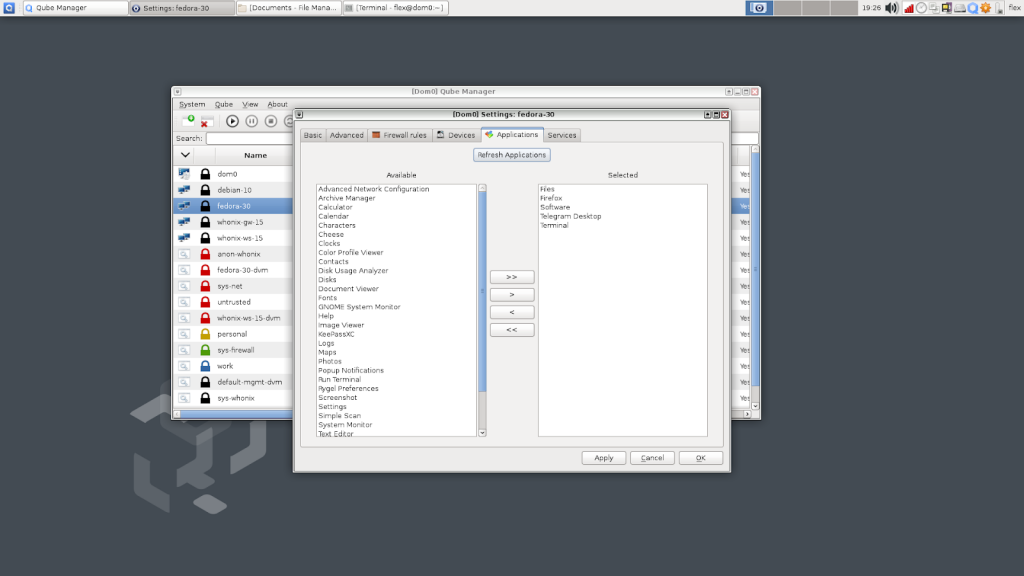Open the volume speaker icon in tray
This screenshot has height=576, width=1024.
(x=891, y=8)
